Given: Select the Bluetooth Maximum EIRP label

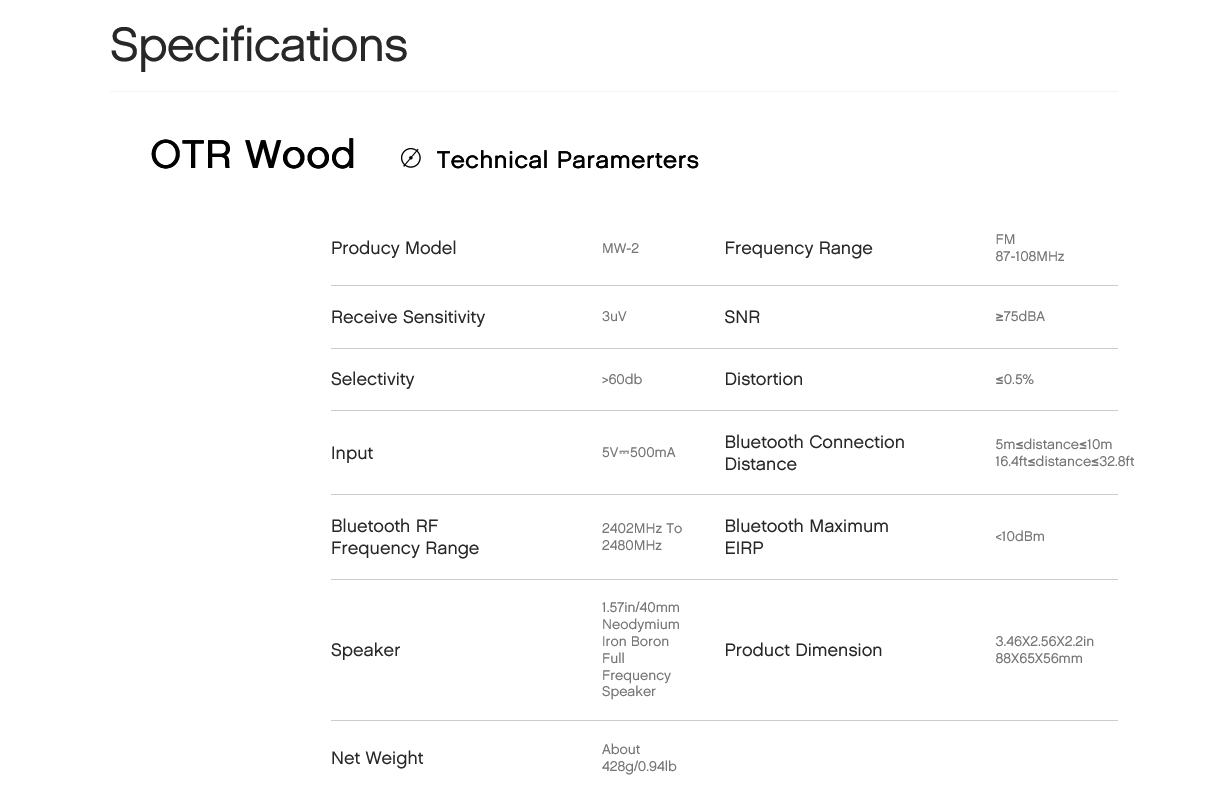Looking at the screenshot, I should [x=806, y=537].
